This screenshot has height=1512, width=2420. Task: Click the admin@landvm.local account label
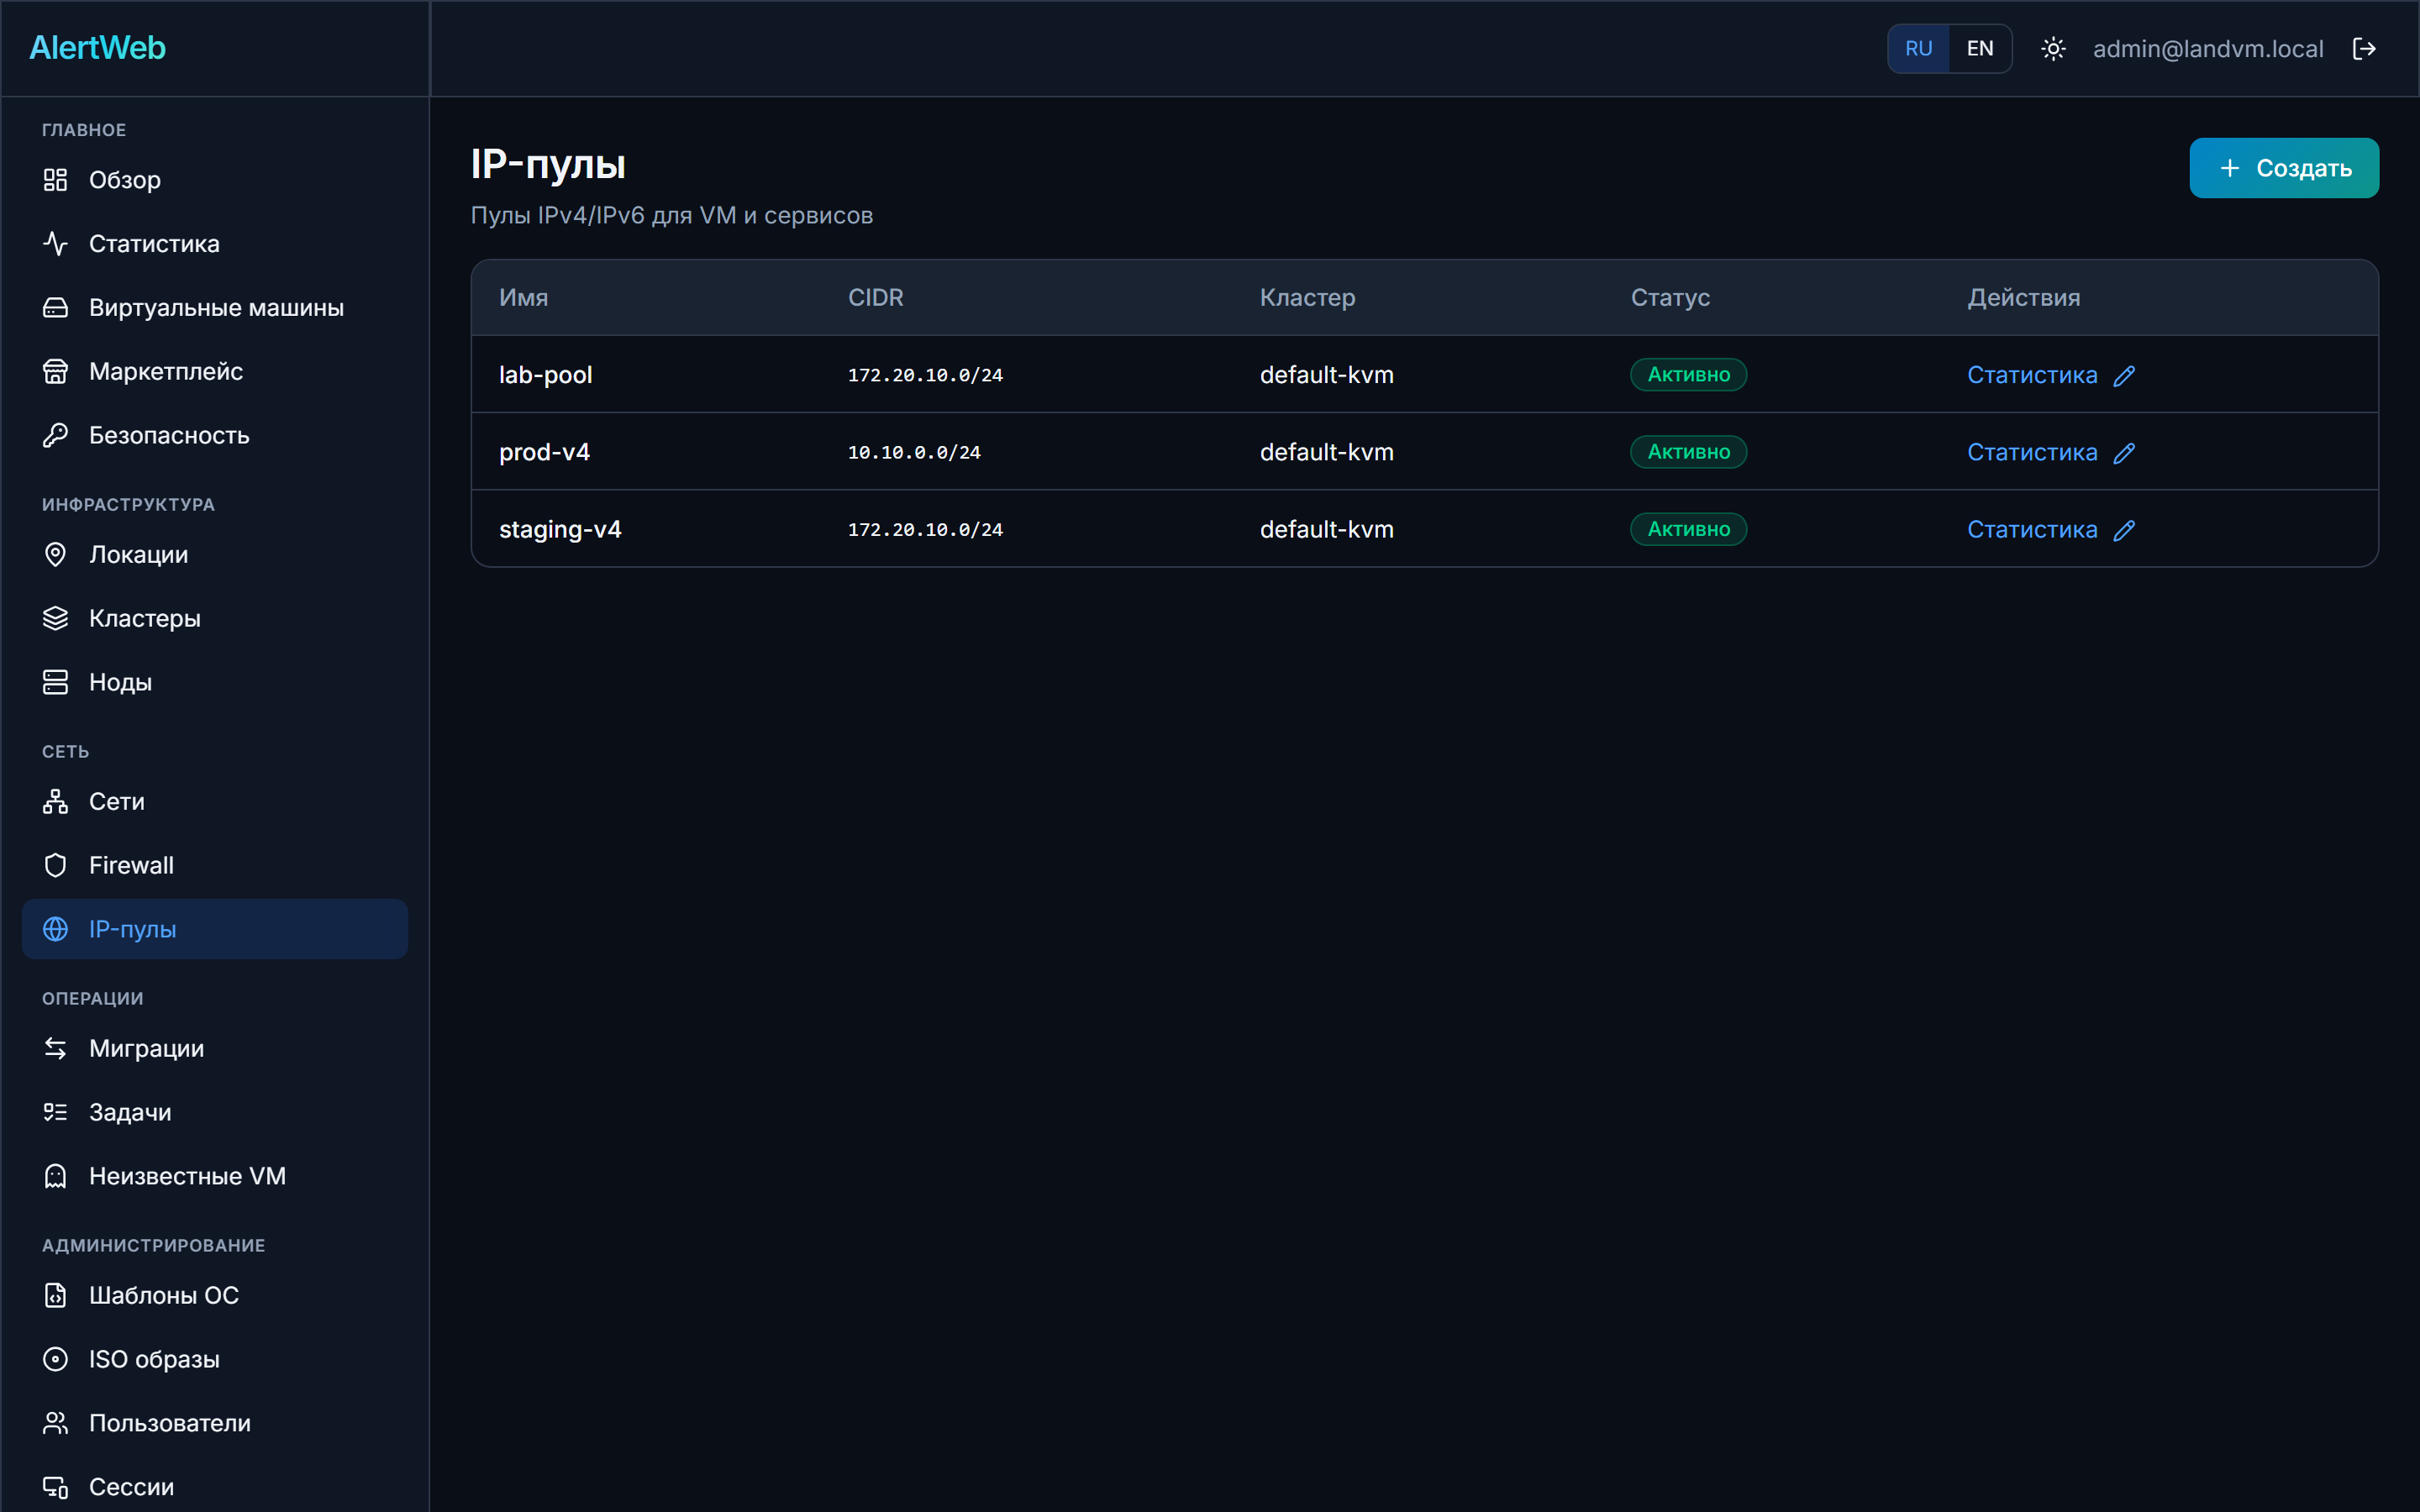[2208, 49]
